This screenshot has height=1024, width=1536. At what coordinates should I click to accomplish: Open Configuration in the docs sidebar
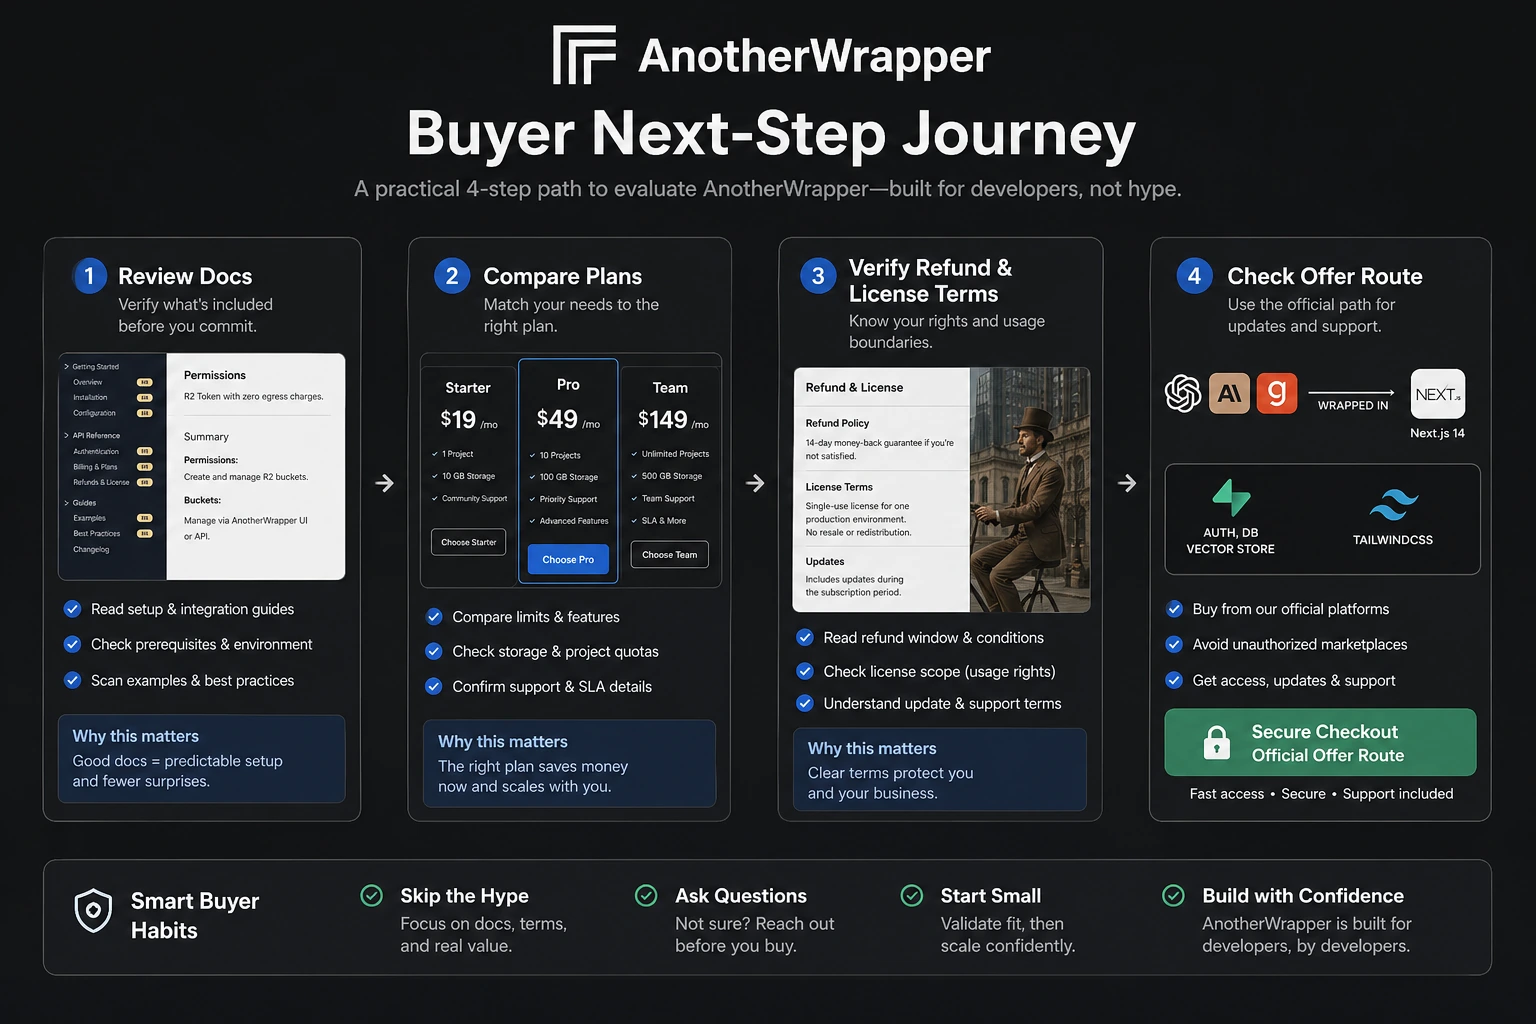pyautogui.click(x=94, y=413)
